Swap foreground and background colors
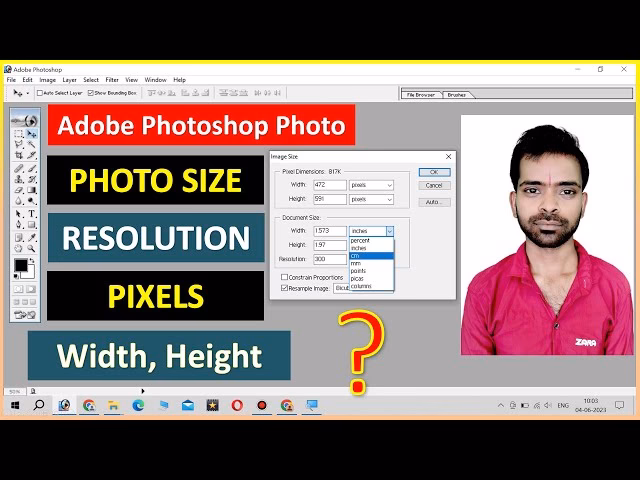 32,260
